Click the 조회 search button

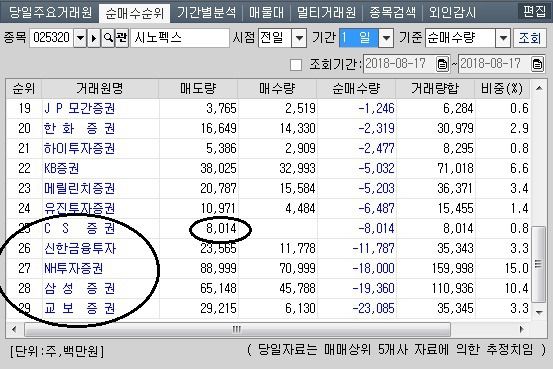pyautogui.click(x=529, y=38)
